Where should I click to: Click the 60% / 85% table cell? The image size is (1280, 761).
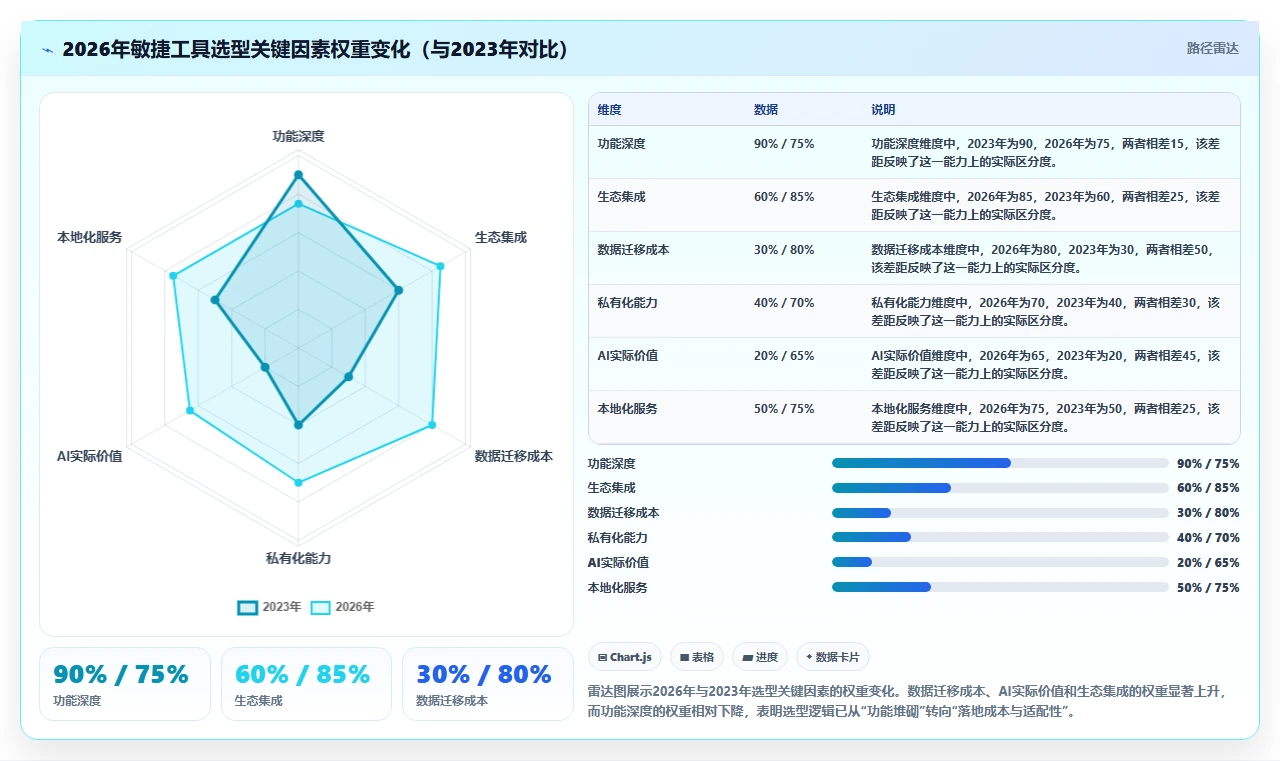(784, 197)
